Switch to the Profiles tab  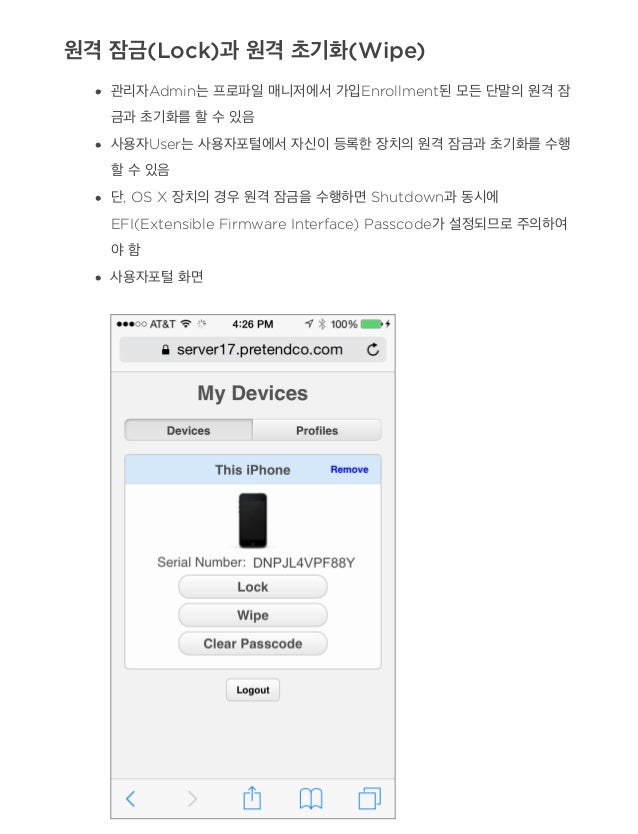(x=317, y=430)
